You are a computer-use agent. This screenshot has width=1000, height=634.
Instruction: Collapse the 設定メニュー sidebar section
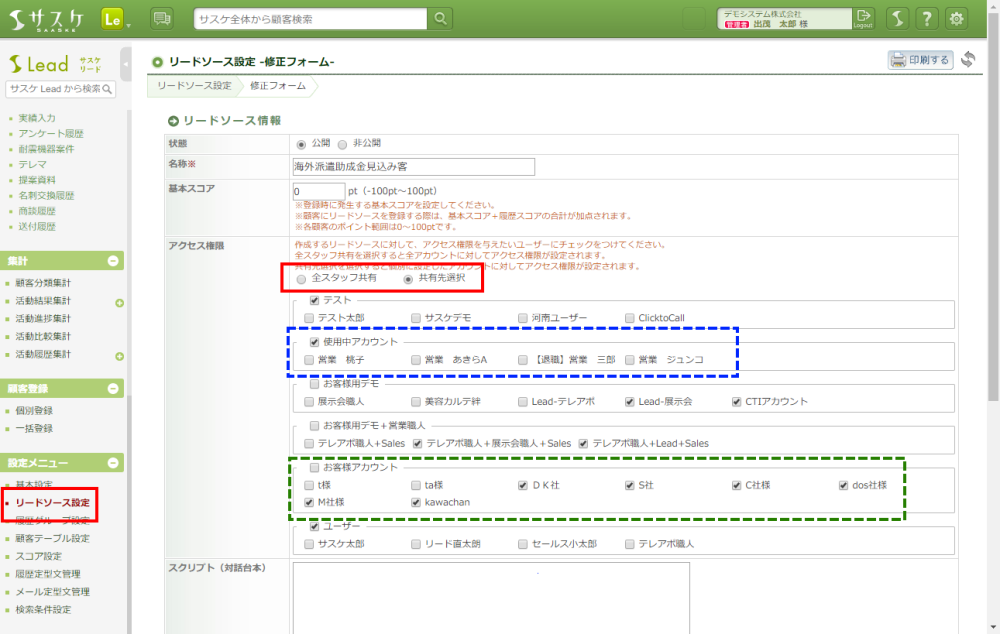pos(113,463)
